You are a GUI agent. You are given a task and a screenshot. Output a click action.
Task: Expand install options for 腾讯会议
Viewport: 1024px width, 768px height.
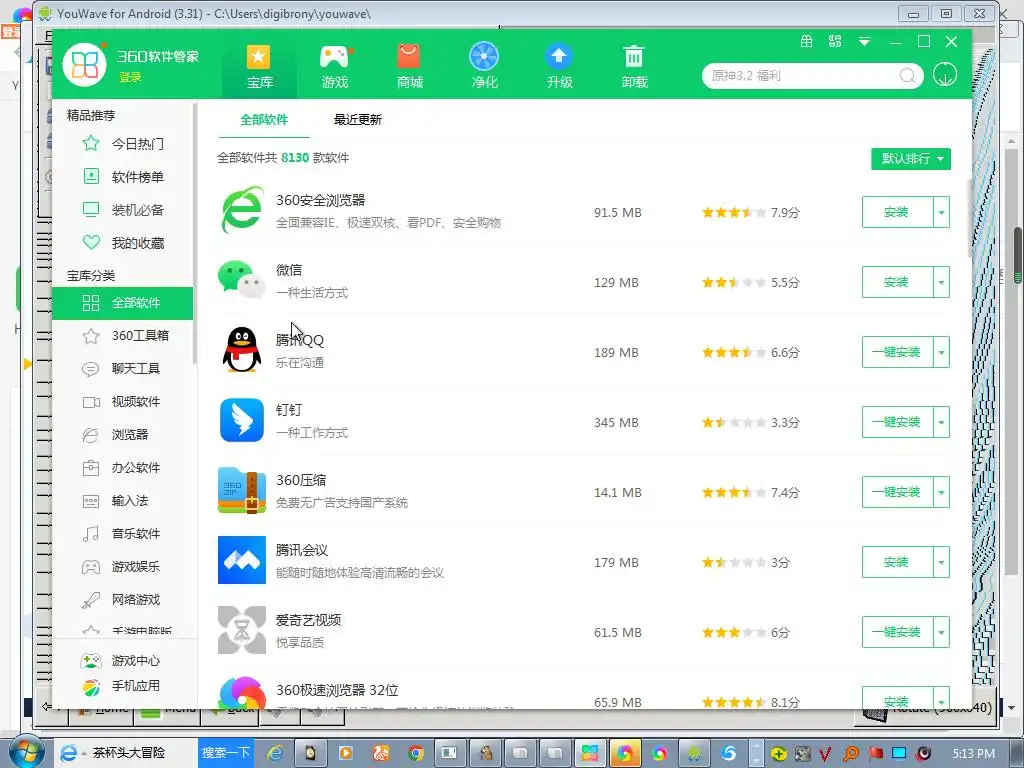[941, 562]
